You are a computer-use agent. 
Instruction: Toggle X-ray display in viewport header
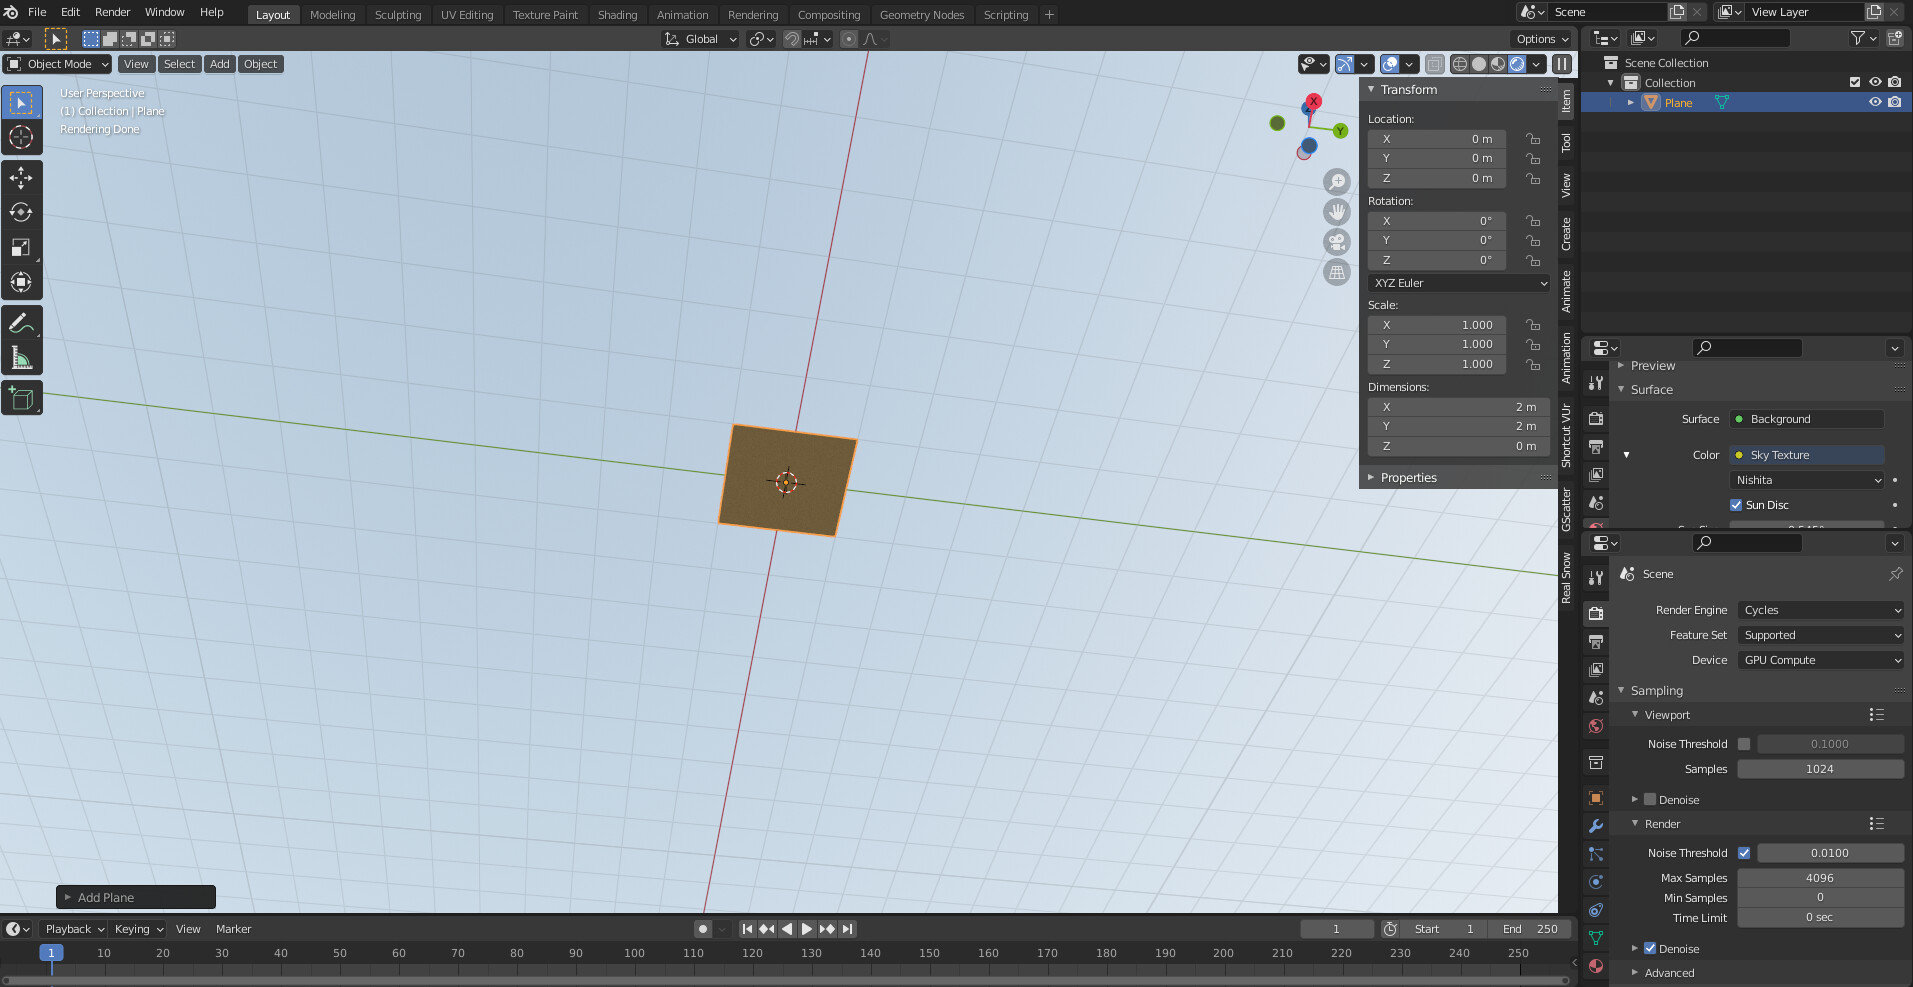pos(1434,64)
